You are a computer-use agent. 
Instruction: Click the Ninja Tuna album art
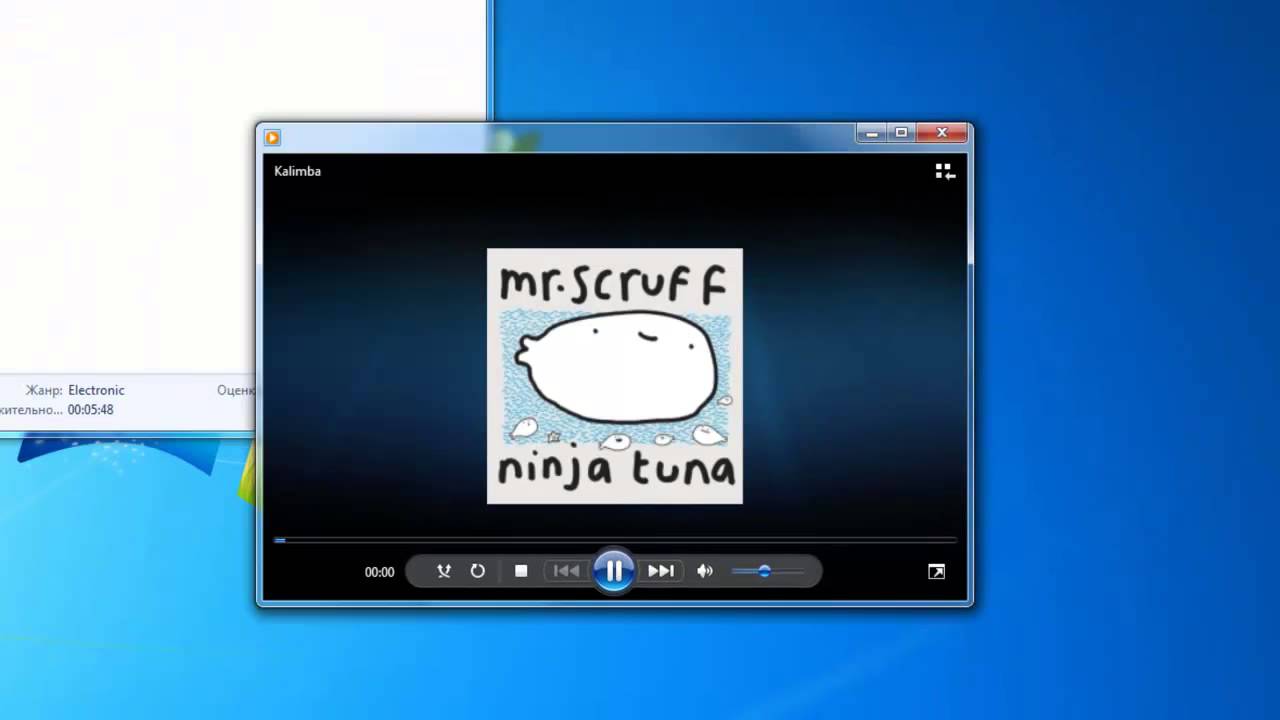pos(615,376)
